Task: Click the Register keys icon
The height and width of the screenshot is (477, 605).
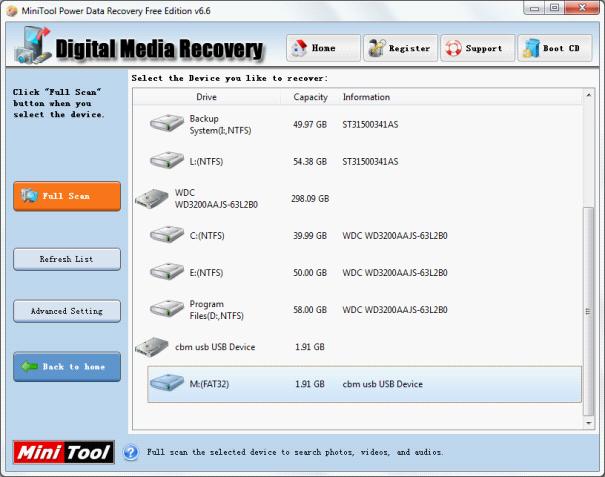Action: (377, 48)
